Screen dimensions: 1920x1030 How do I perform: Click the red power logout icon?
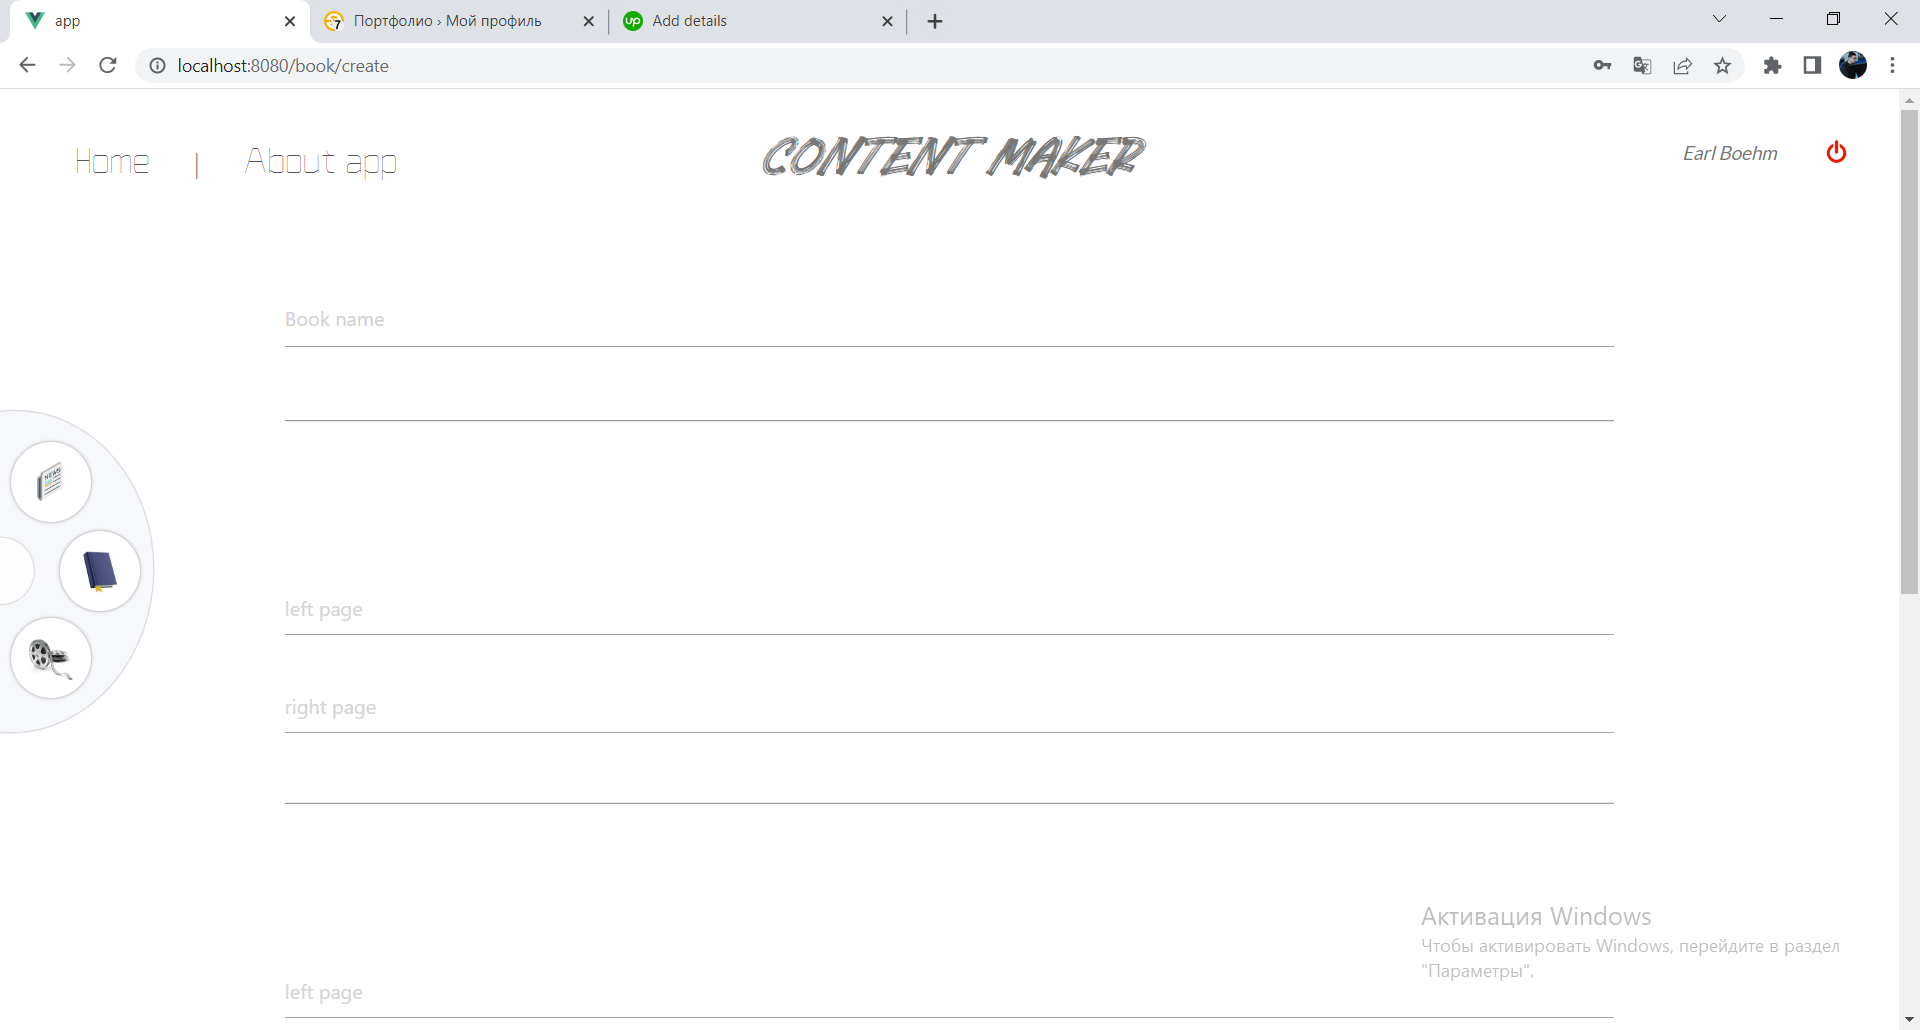(1836, 152)
